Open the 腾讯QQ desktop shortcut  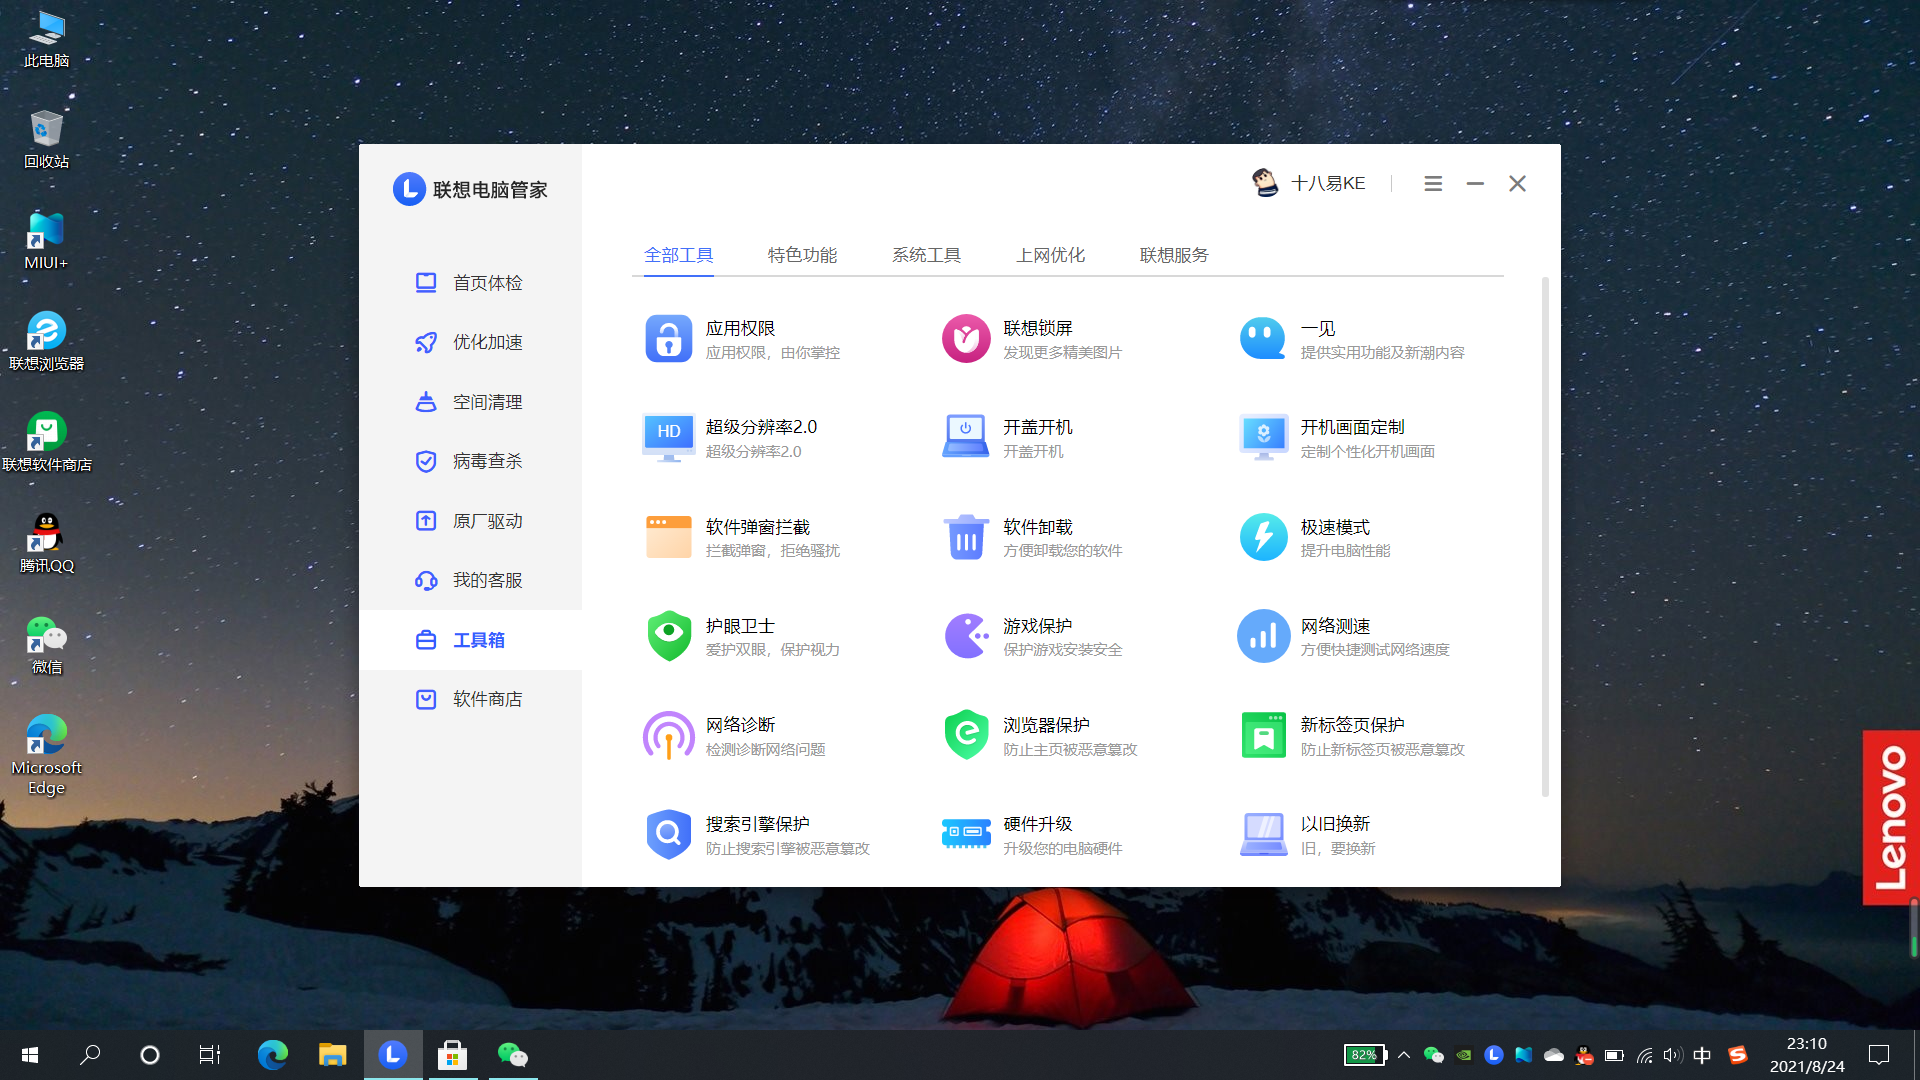point(46,543)
